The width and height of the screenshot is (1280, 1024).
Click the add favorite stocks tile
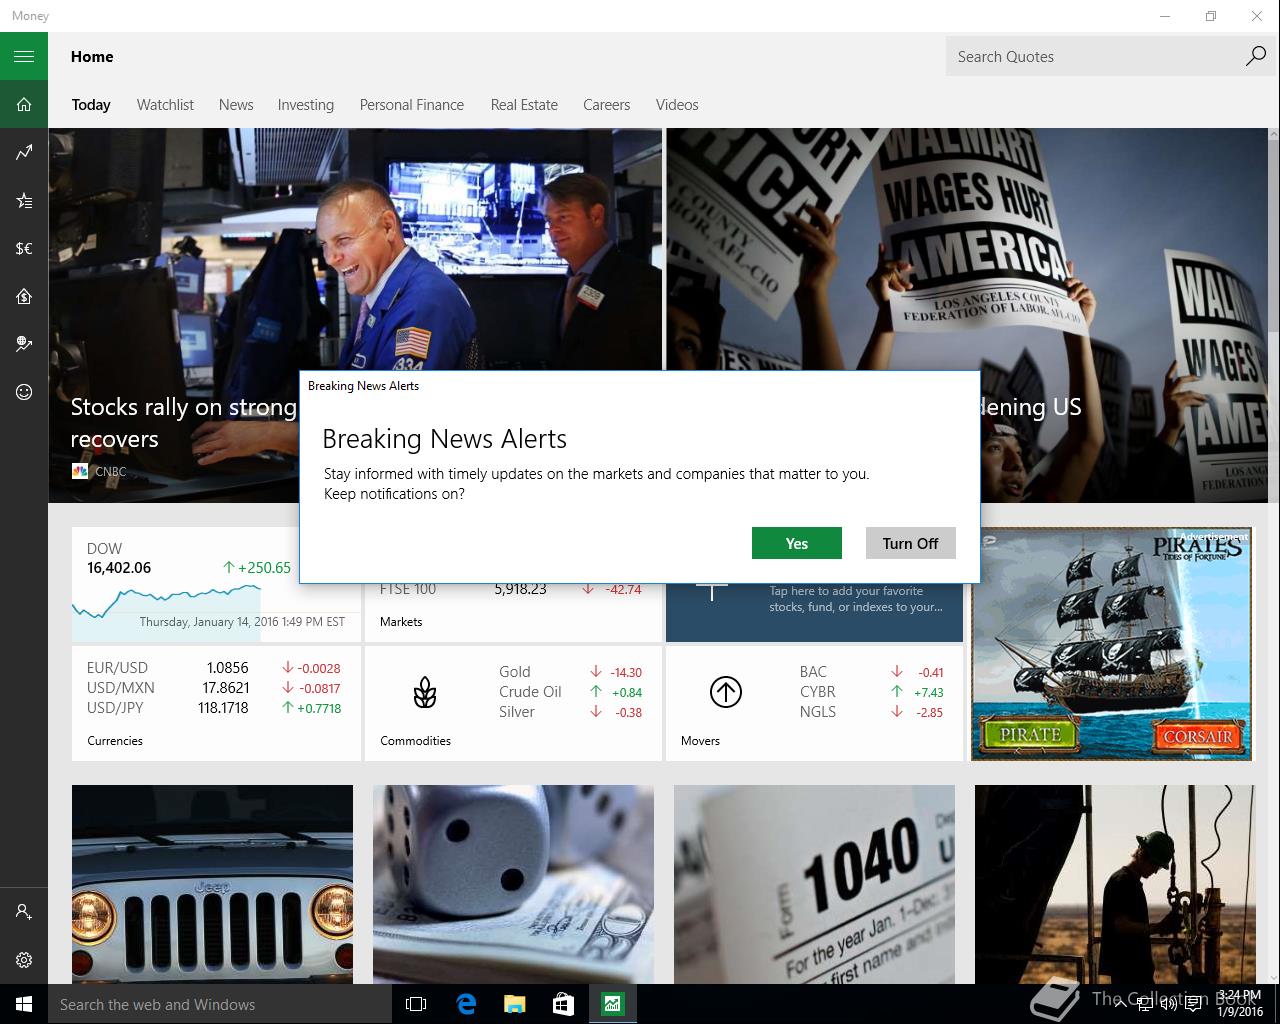pos(814,612)
